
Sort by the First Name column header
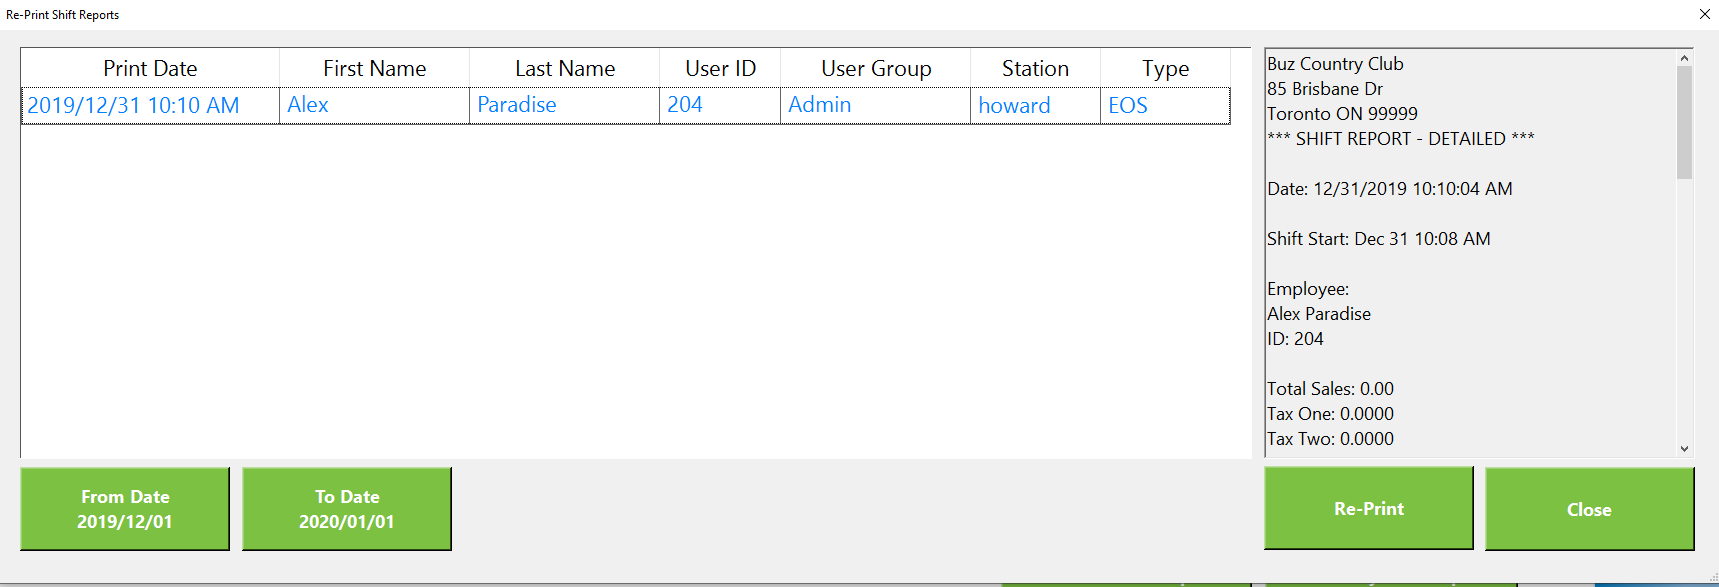(374, 68)
